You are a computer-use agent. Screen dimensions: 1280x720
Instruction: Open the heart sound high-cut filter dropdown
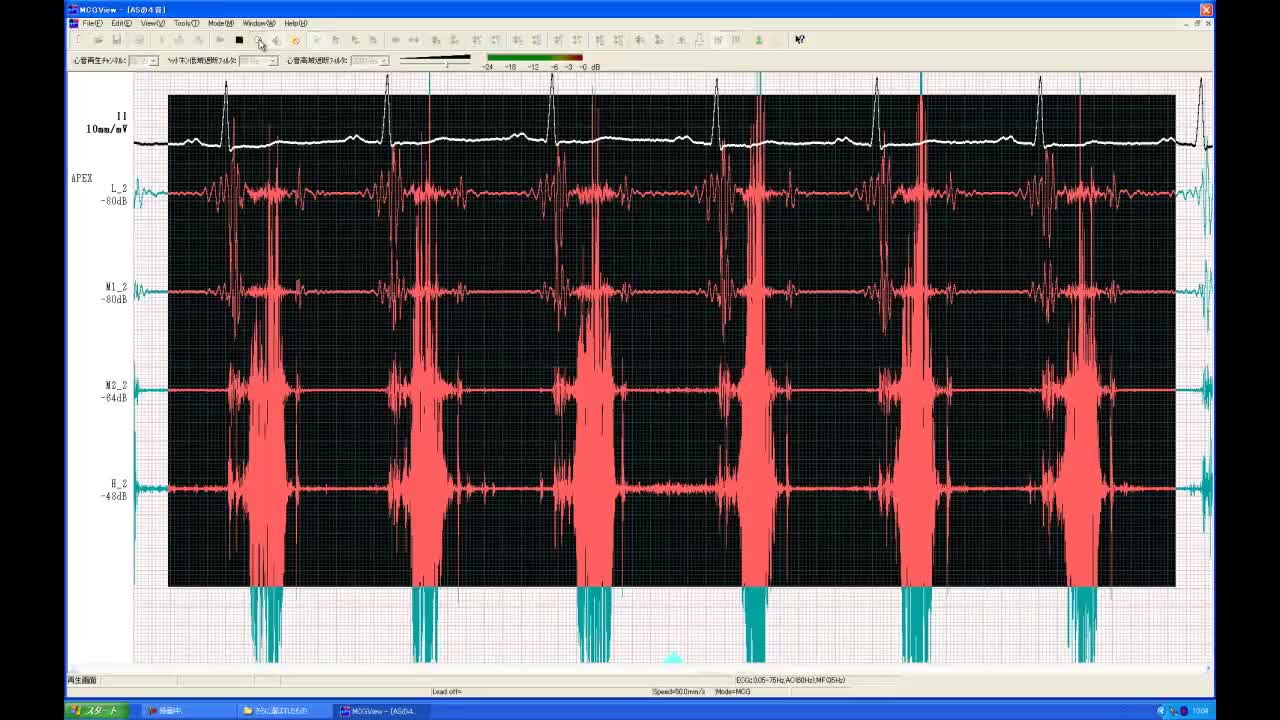(384, 61)
